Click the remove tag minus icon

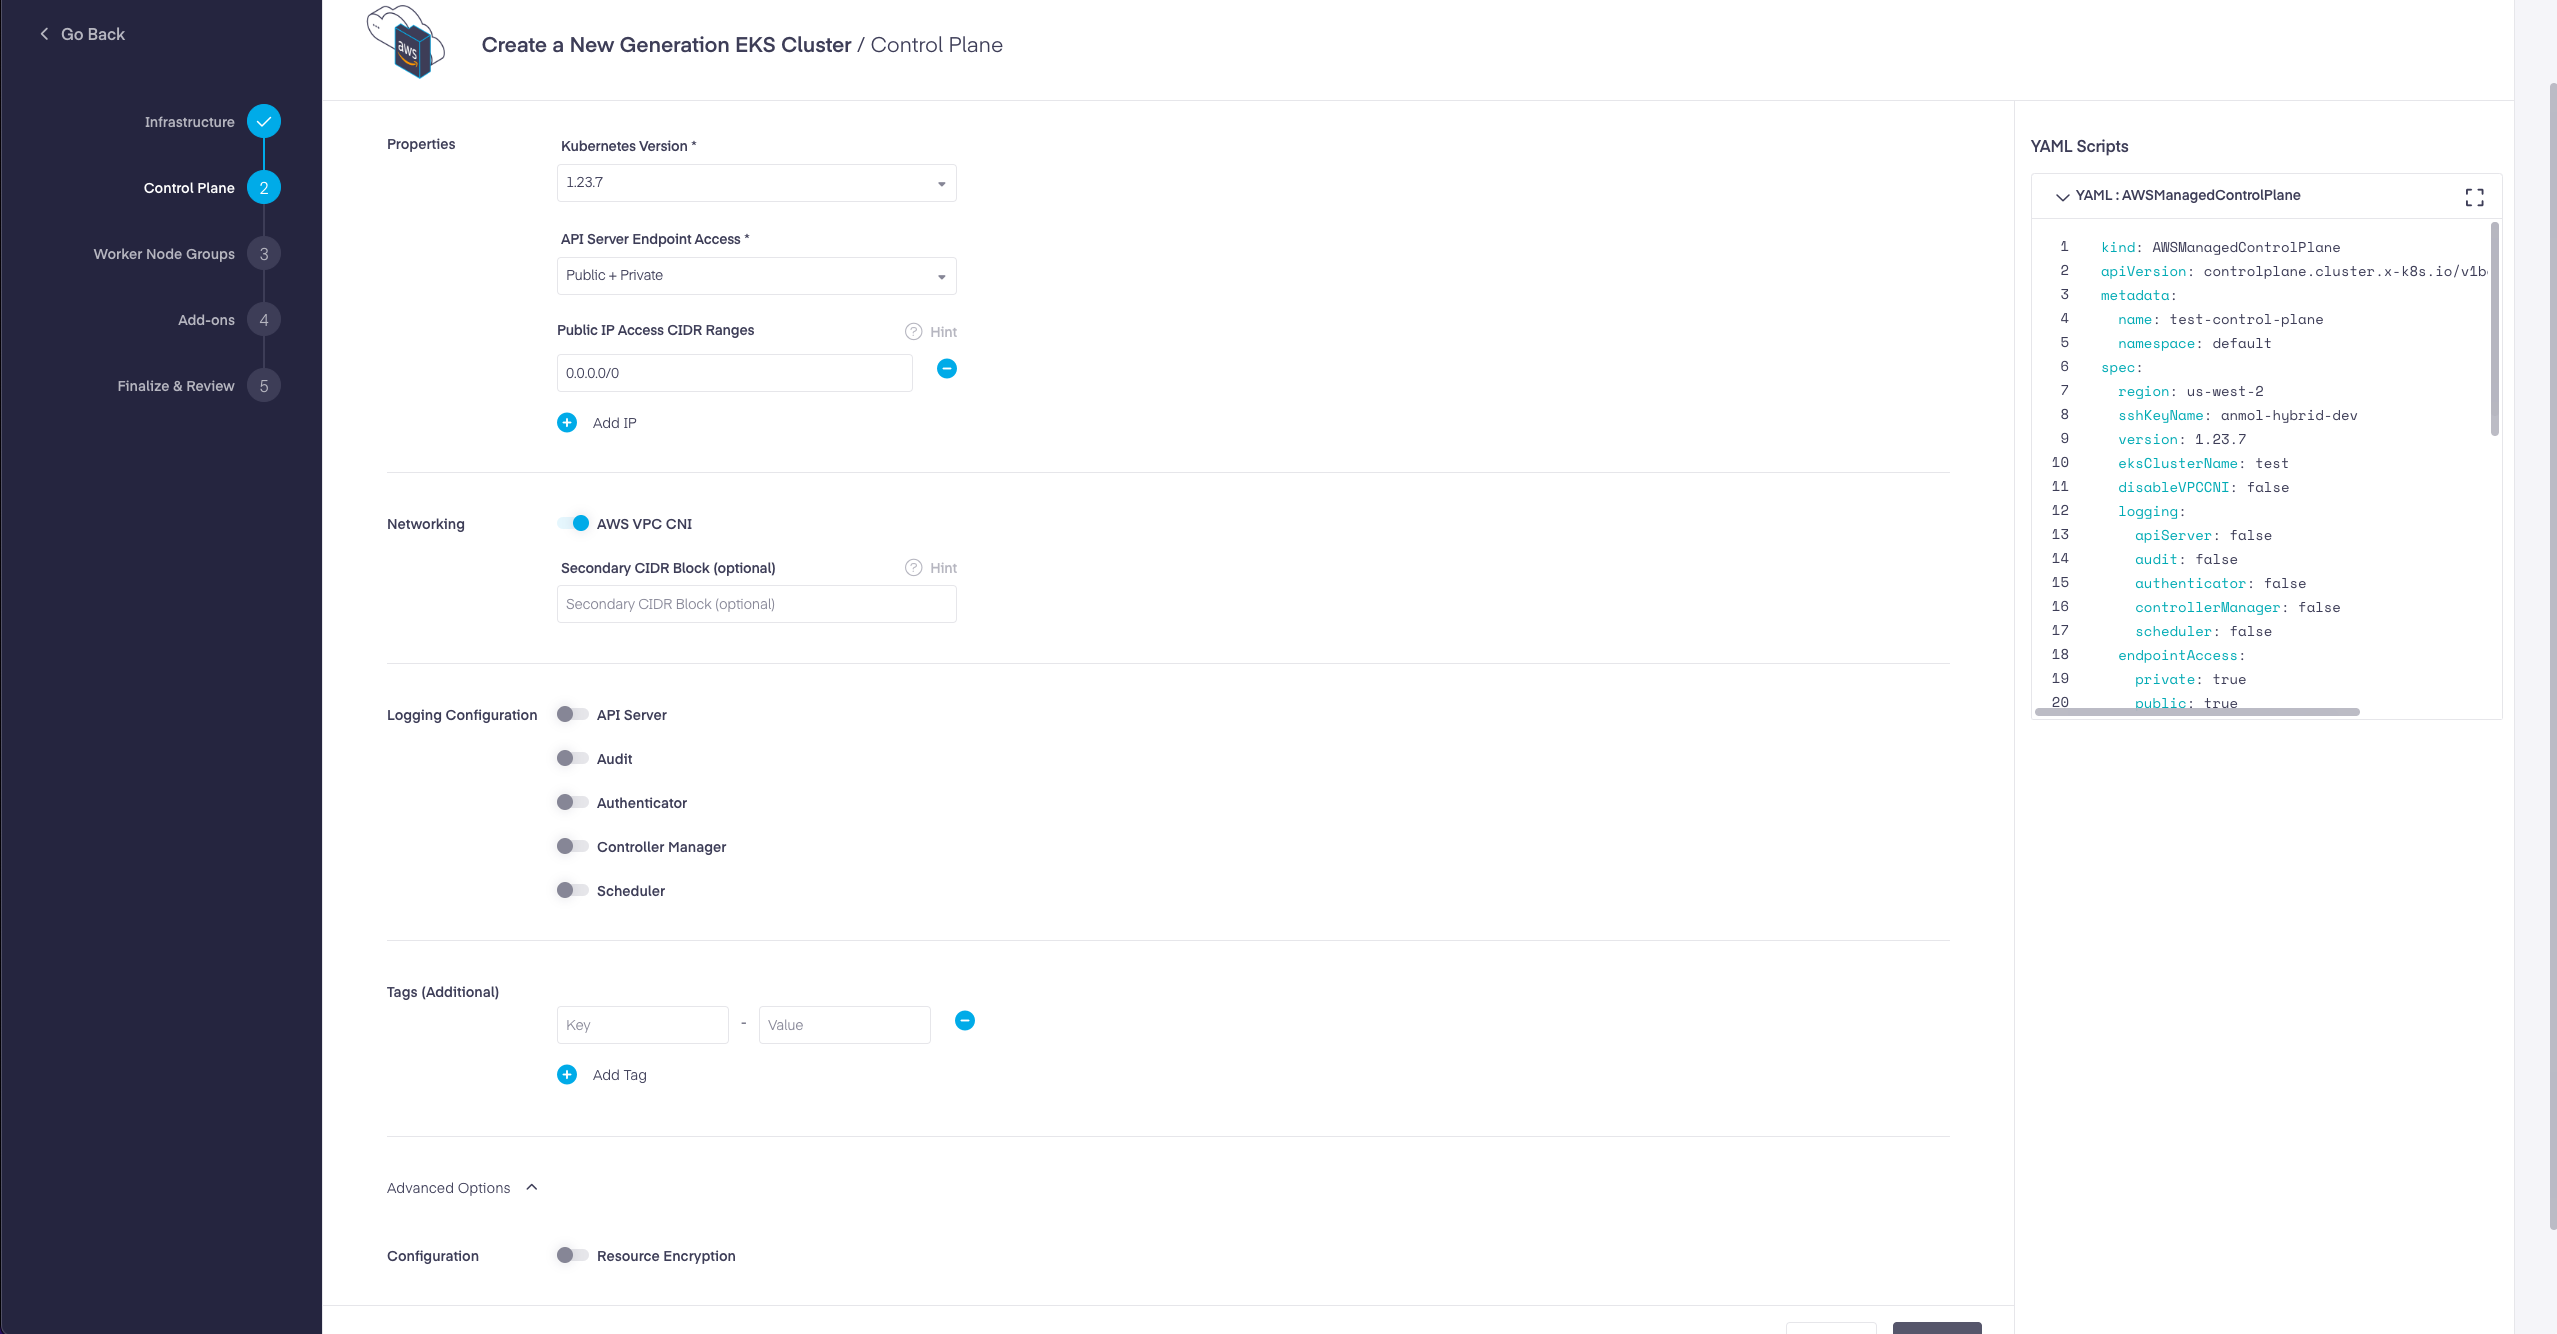coord(964,1021)
